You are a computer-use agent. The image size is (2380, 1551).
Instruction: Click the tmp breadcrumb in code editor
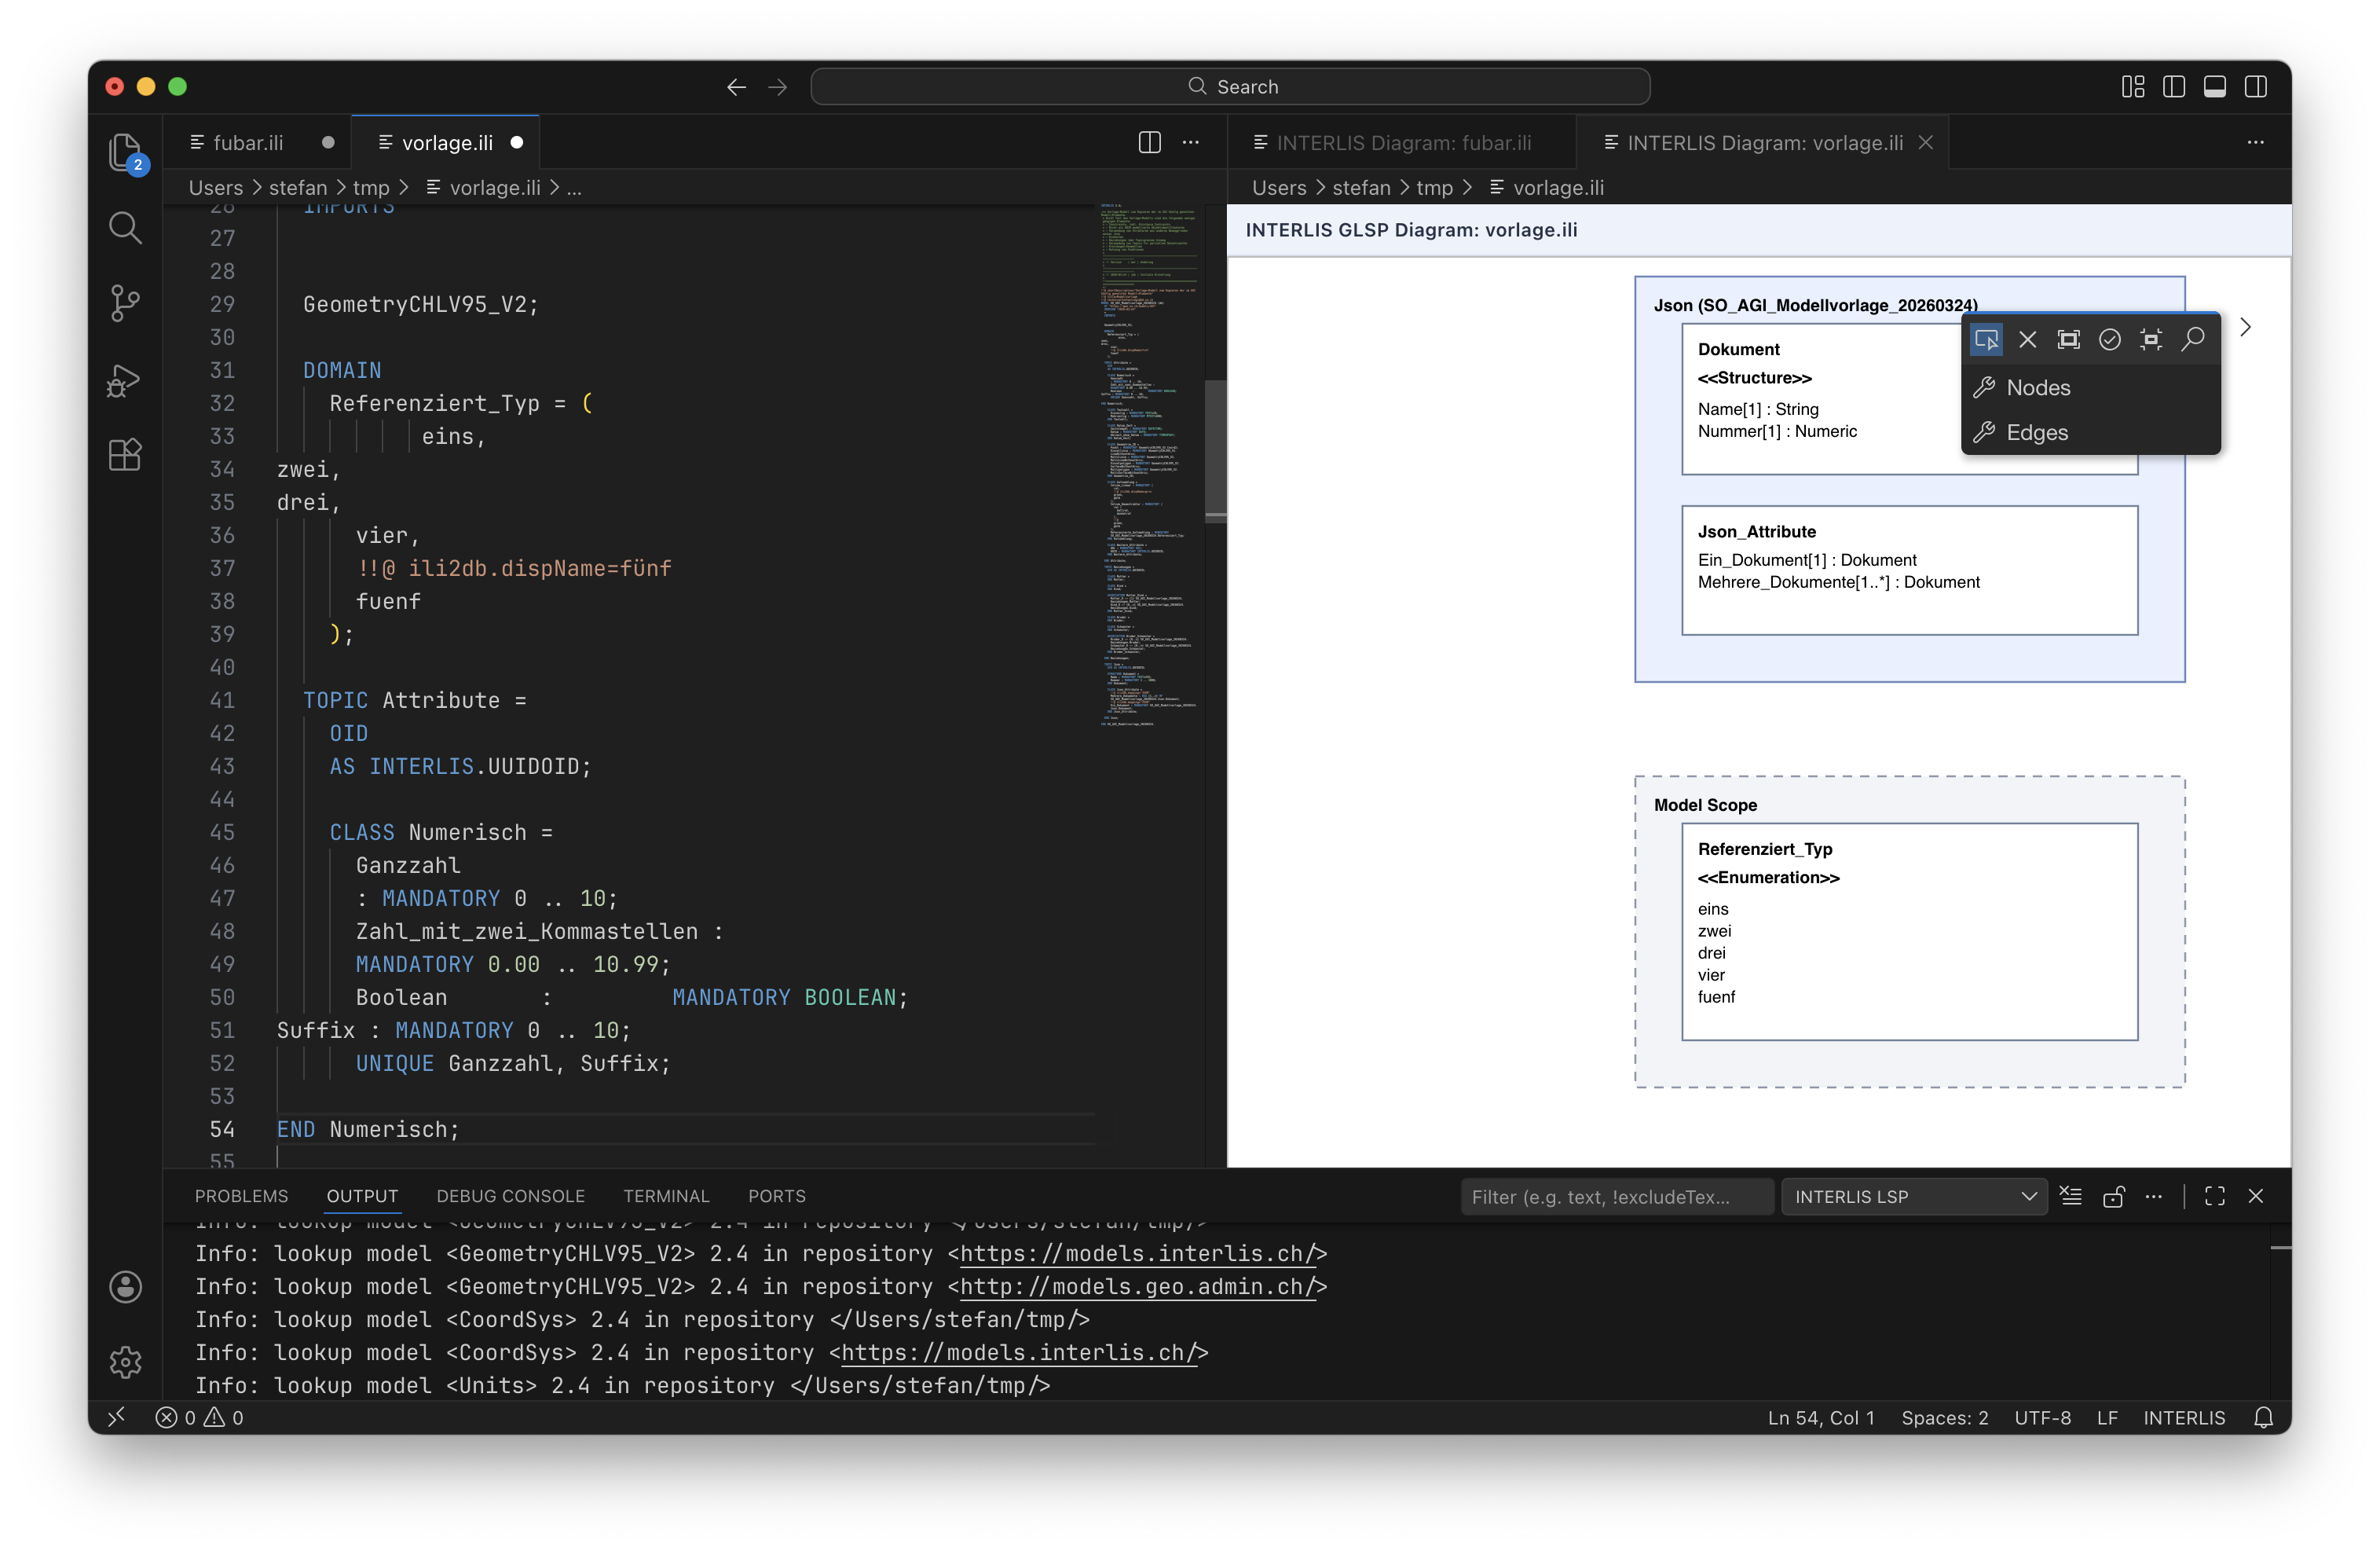371,188
